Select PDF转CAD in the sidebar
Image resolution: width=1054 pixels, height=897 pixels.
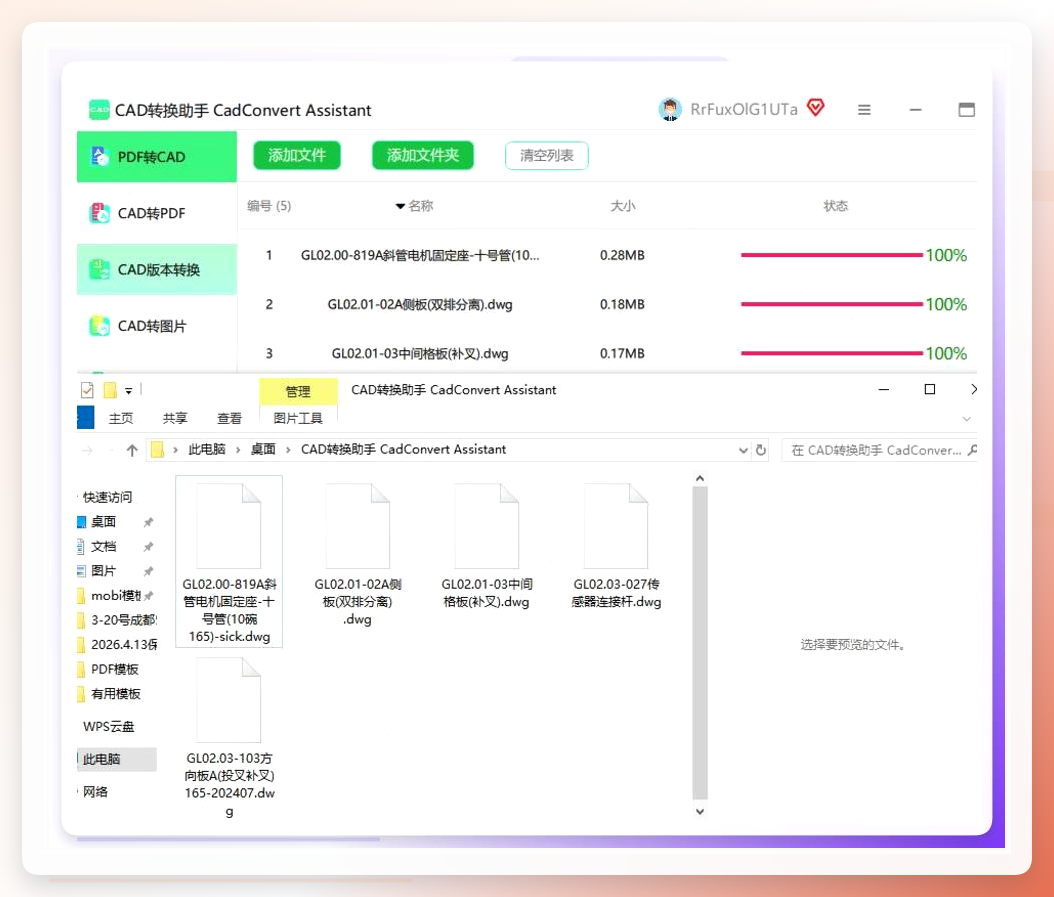[x=157, y=157]
